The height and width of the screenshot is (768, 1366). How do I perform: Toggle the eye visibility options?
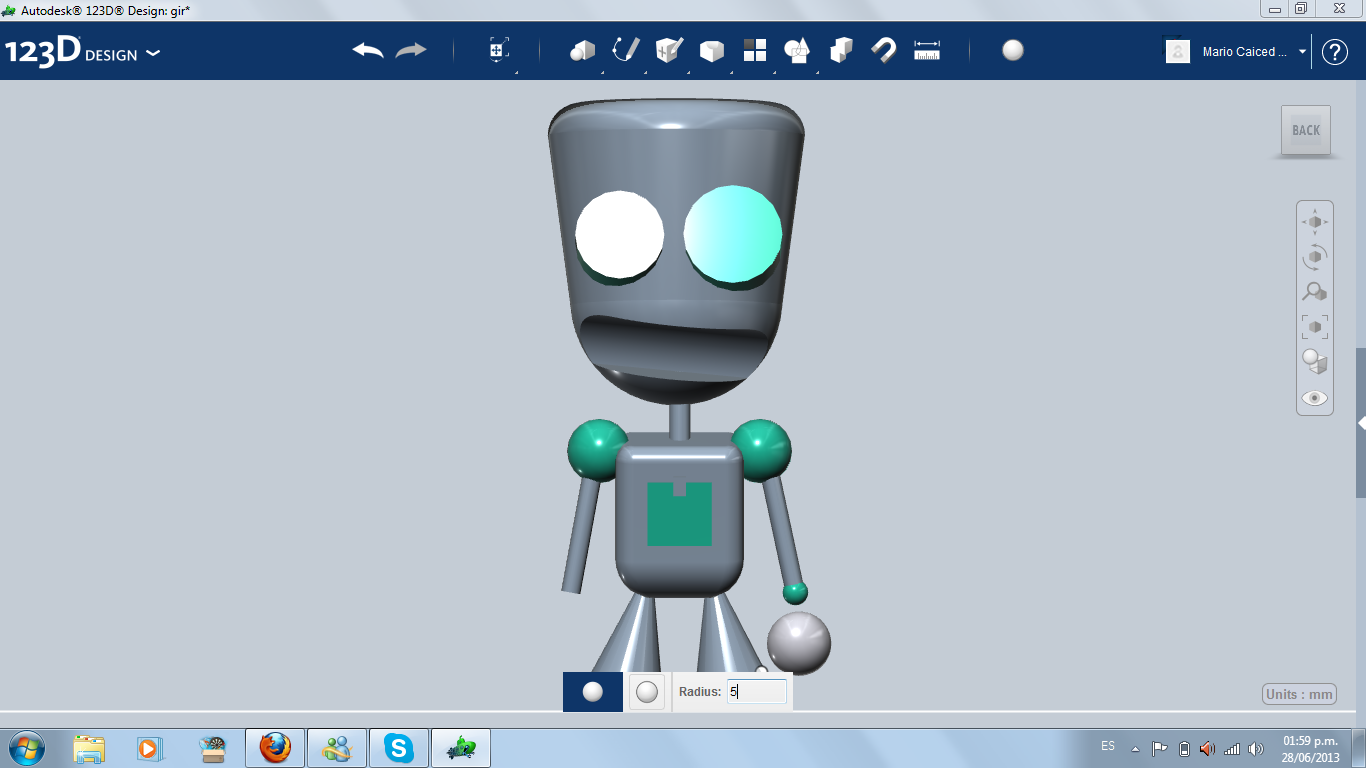click(1315, 398)
